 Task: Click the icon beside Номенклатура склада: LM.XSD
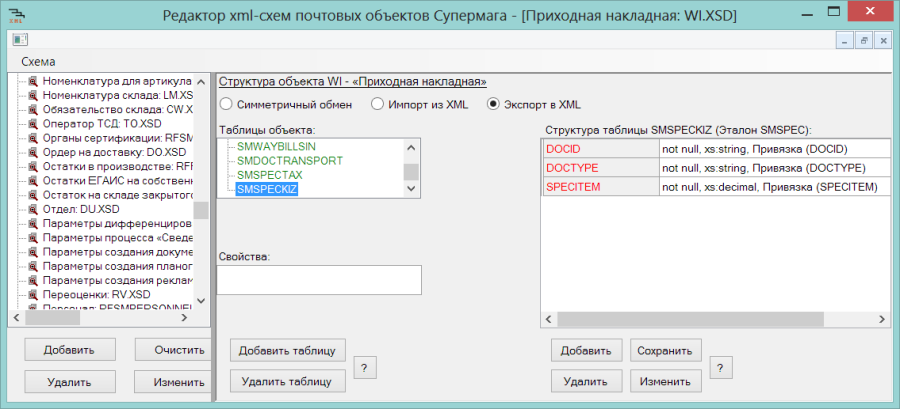34,95
